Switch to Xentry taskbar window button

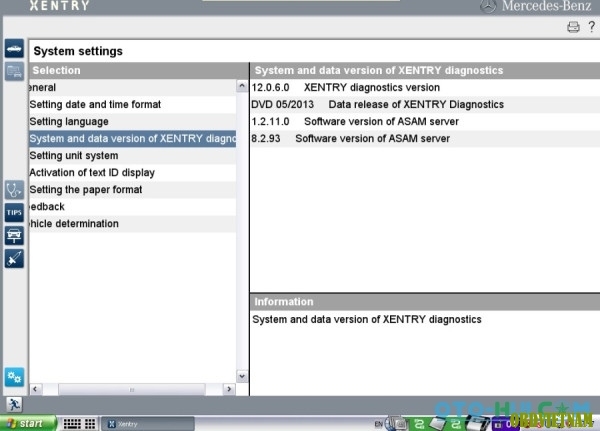(x=148, y=424)
